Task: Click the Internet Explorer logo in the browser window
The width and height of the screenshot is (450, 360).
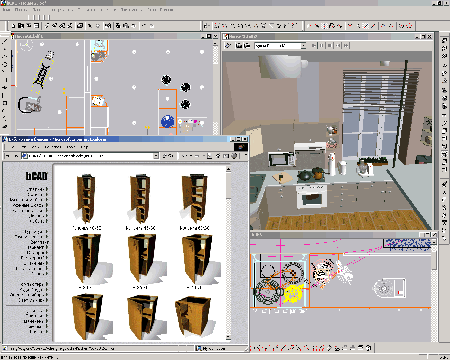Action: (x=241, y=147)
